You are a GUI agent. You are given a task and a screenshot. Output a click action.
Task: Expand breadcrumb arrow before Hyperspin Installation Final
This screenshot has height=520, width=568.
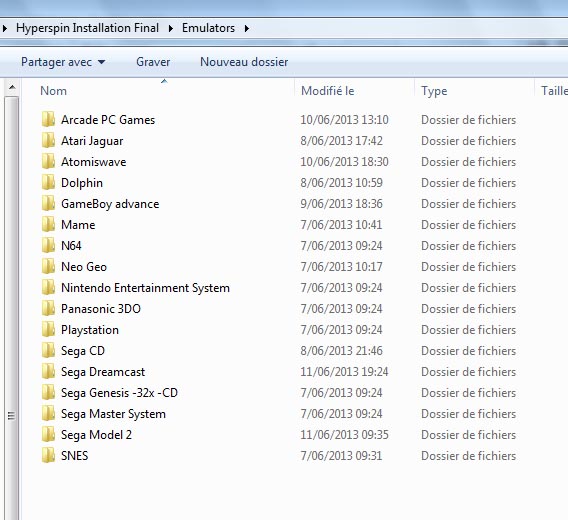click(x=5, y=28)
